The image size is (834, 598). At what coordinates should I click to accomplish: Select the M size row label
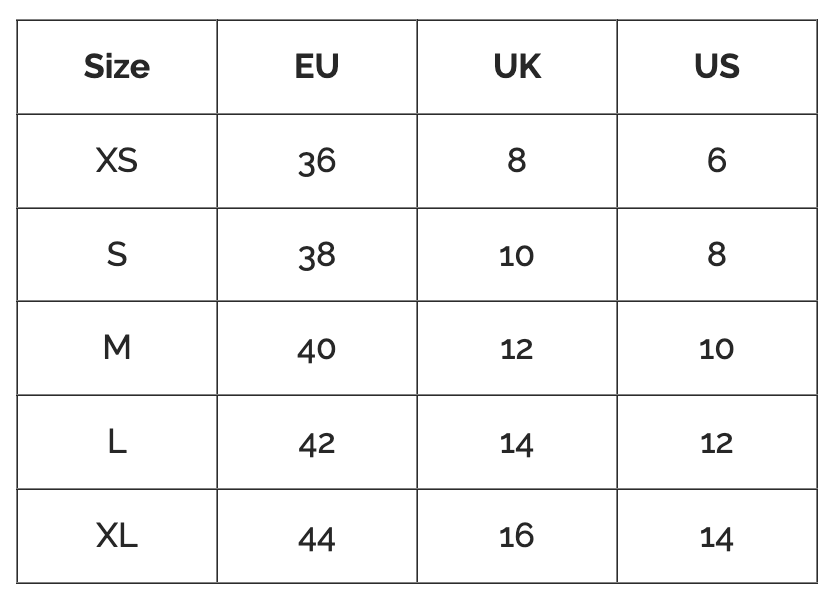(x=117, y=348)
